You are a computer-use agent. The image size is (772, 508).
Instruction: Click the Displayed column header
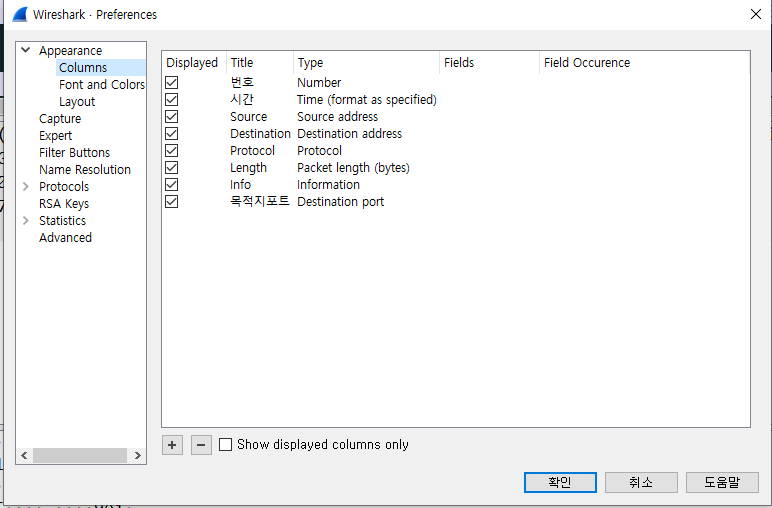pos(194,63)
